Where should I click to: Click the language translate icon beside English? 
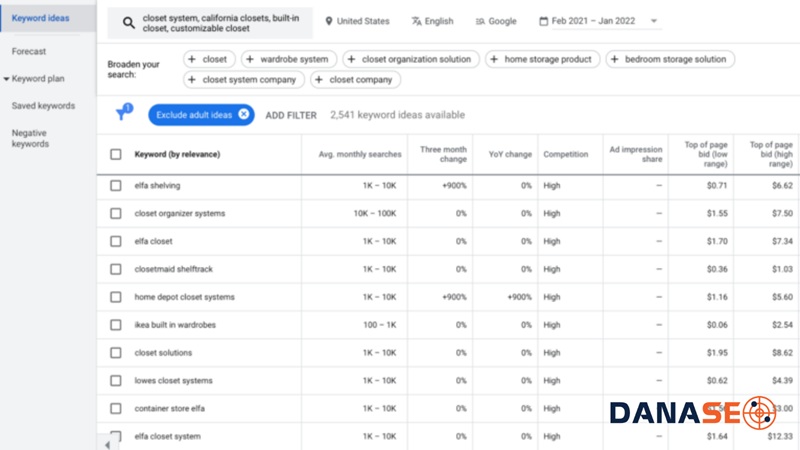click(416, 21)
